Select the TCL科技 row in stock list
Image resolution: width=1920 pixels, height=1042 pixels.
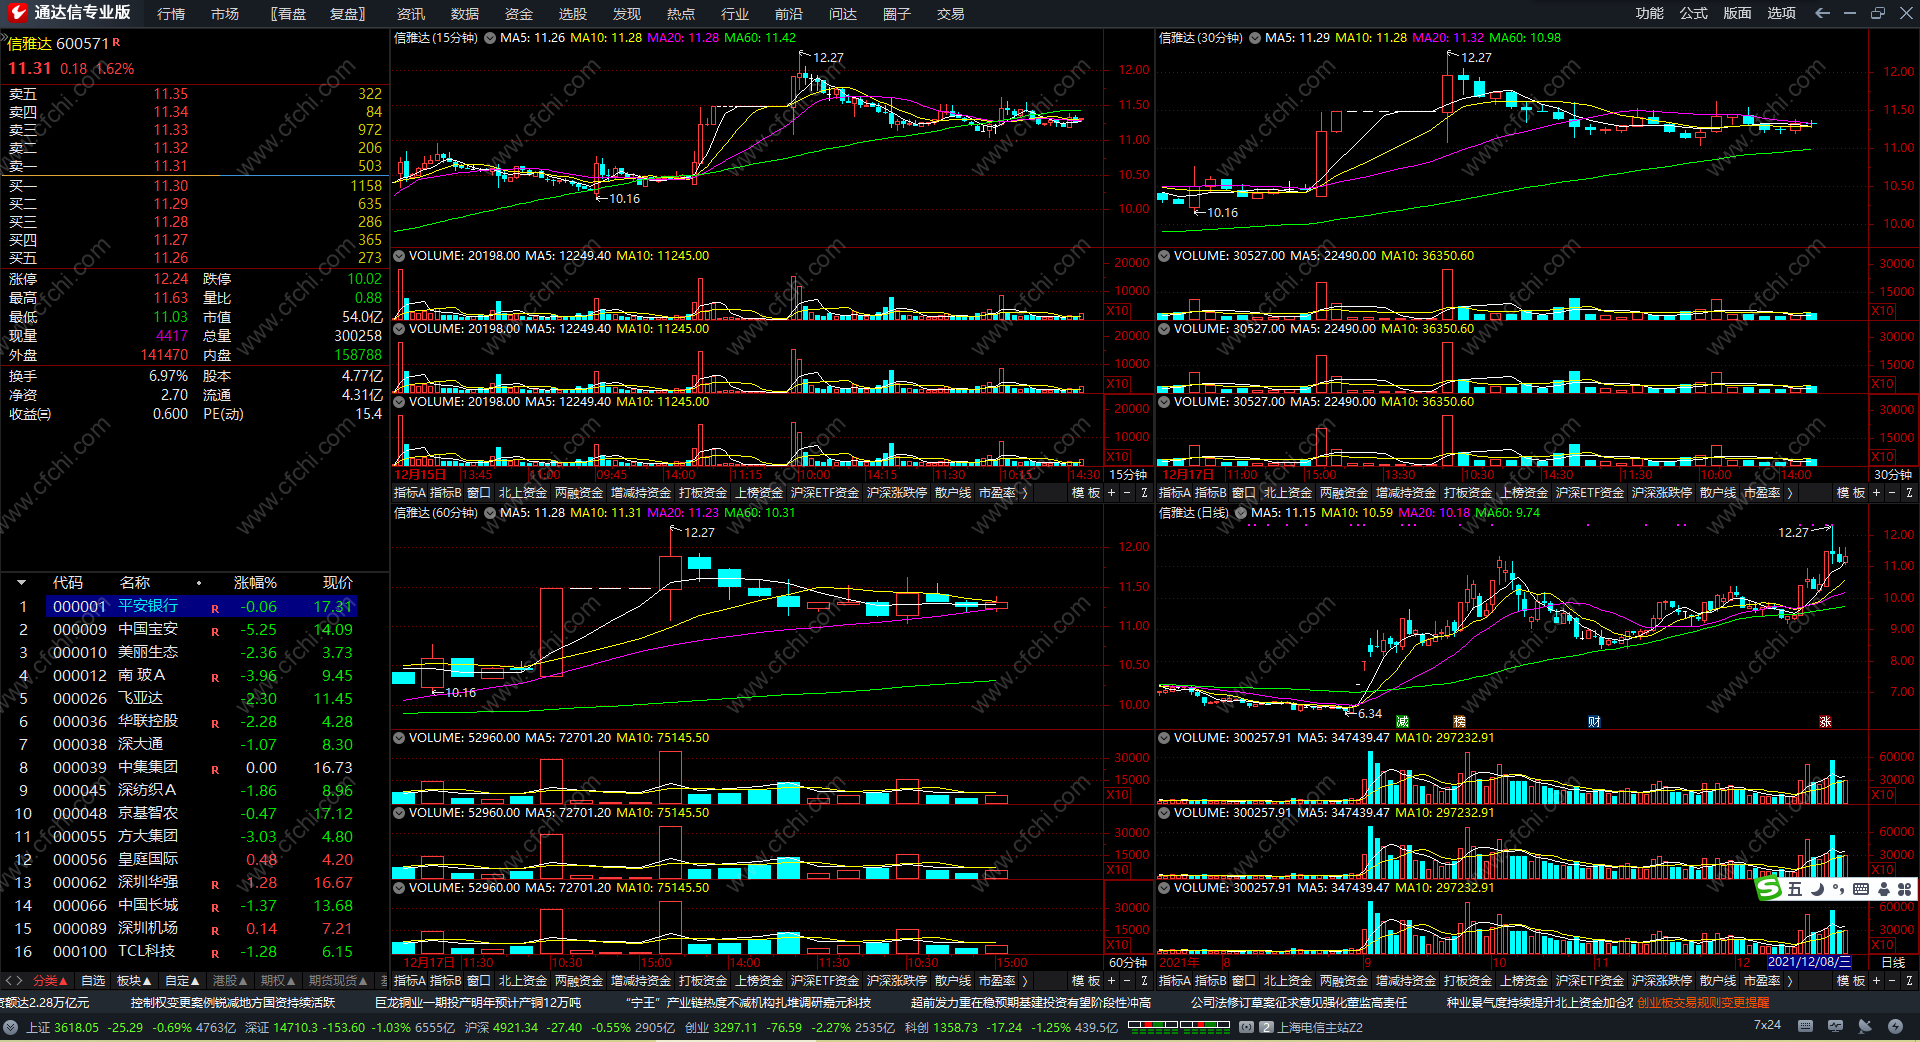[187, 952]
